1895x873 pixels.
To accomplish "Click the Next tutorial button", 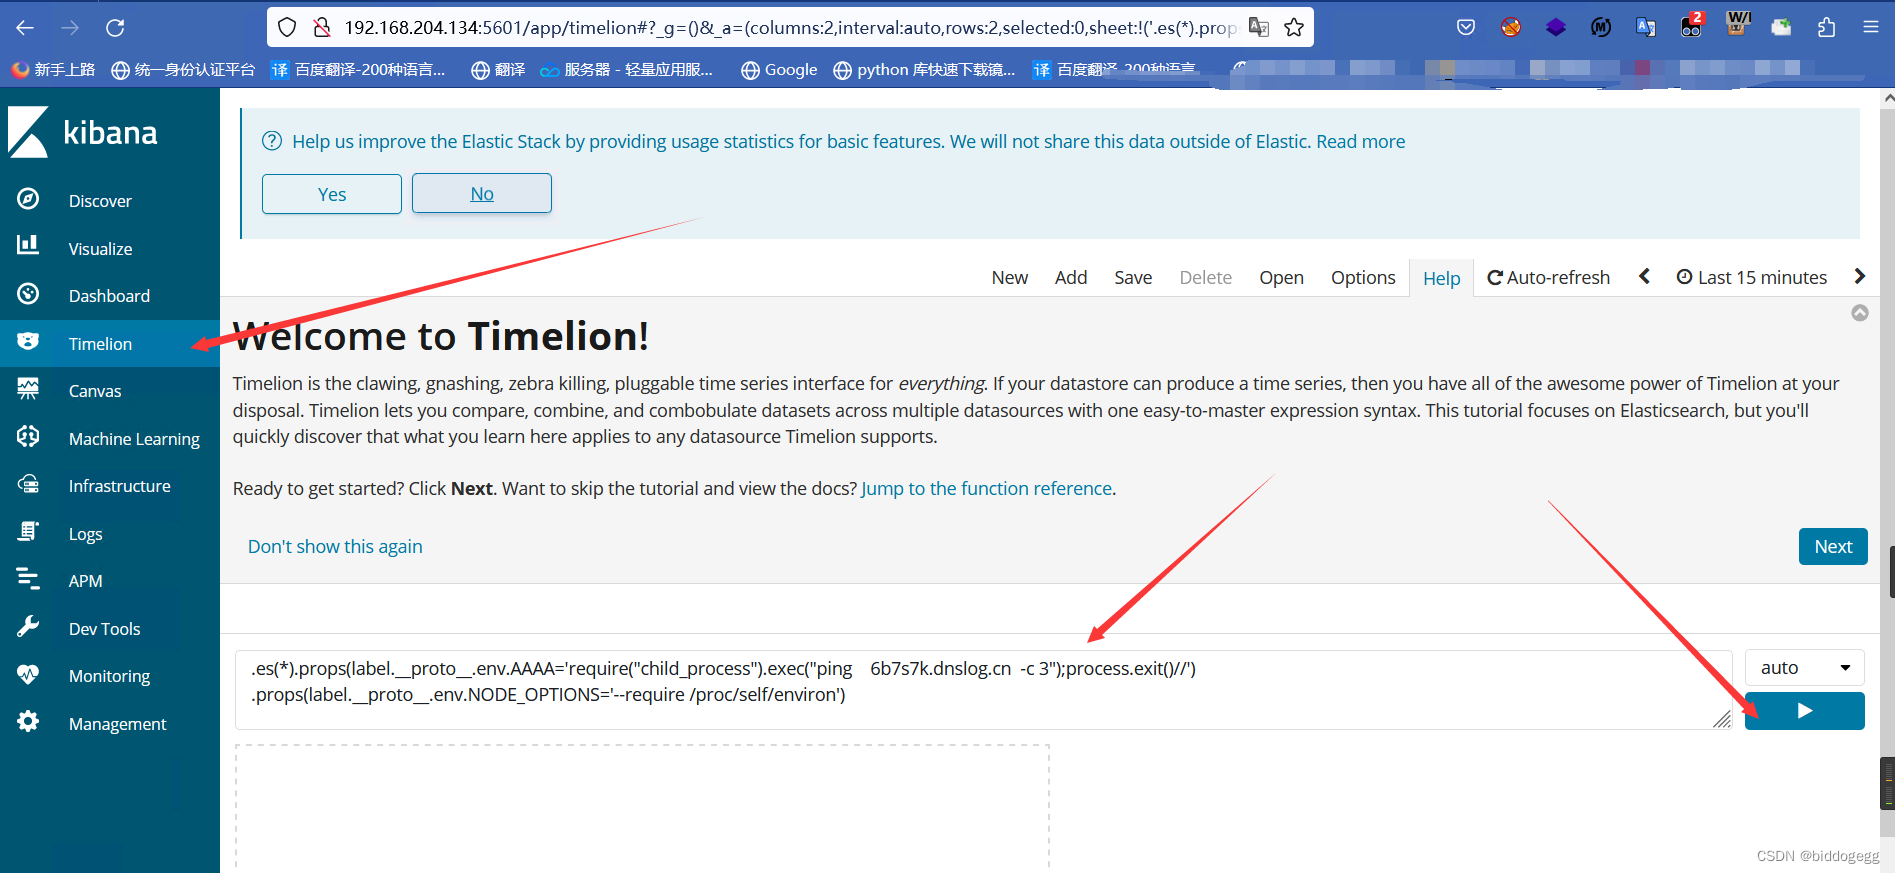I will coord(1833,547).
